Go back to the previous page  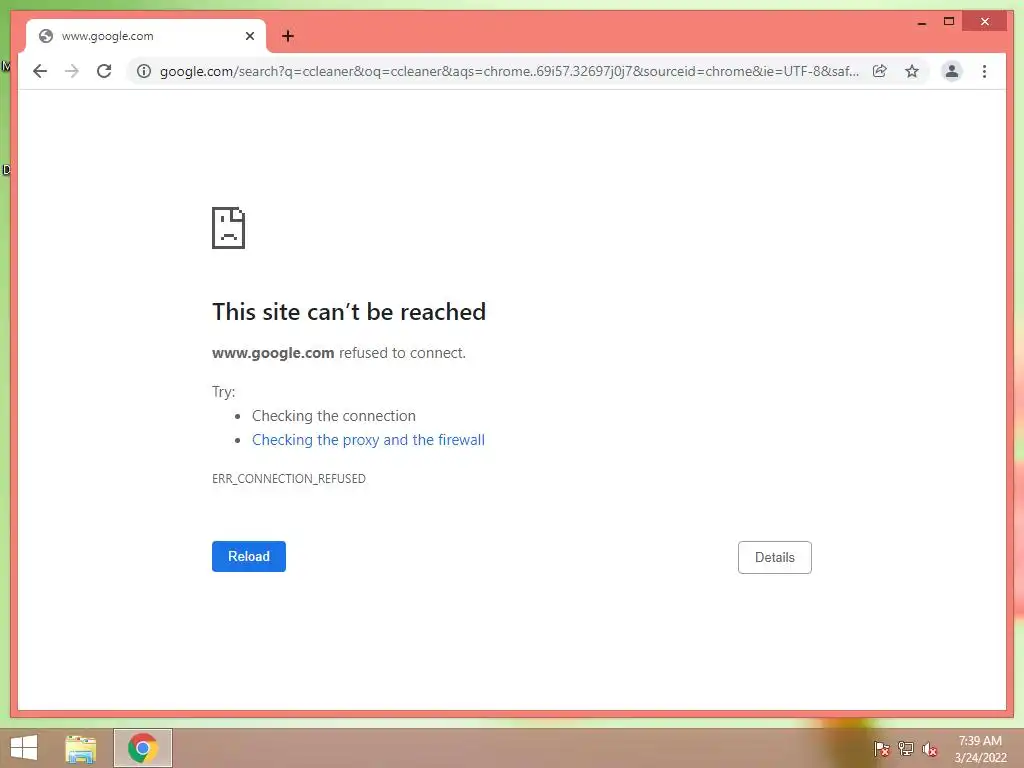(40, 71)
